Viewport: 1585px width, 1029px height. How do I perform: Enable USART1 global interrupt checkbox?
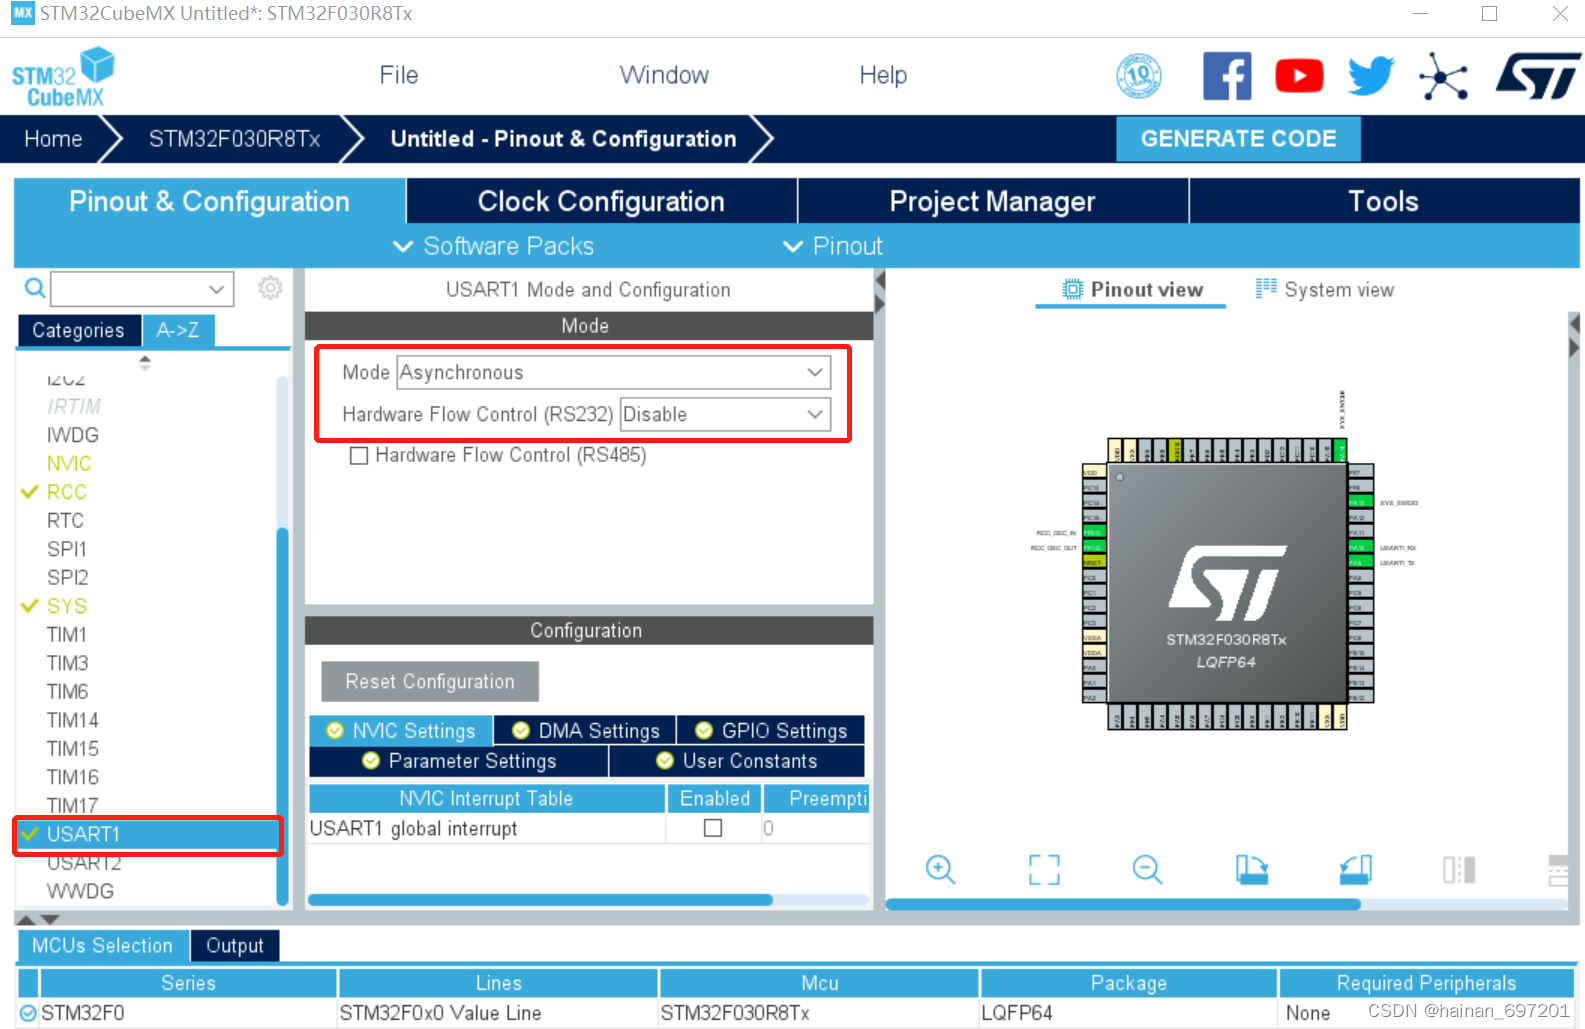click(713, 828)
